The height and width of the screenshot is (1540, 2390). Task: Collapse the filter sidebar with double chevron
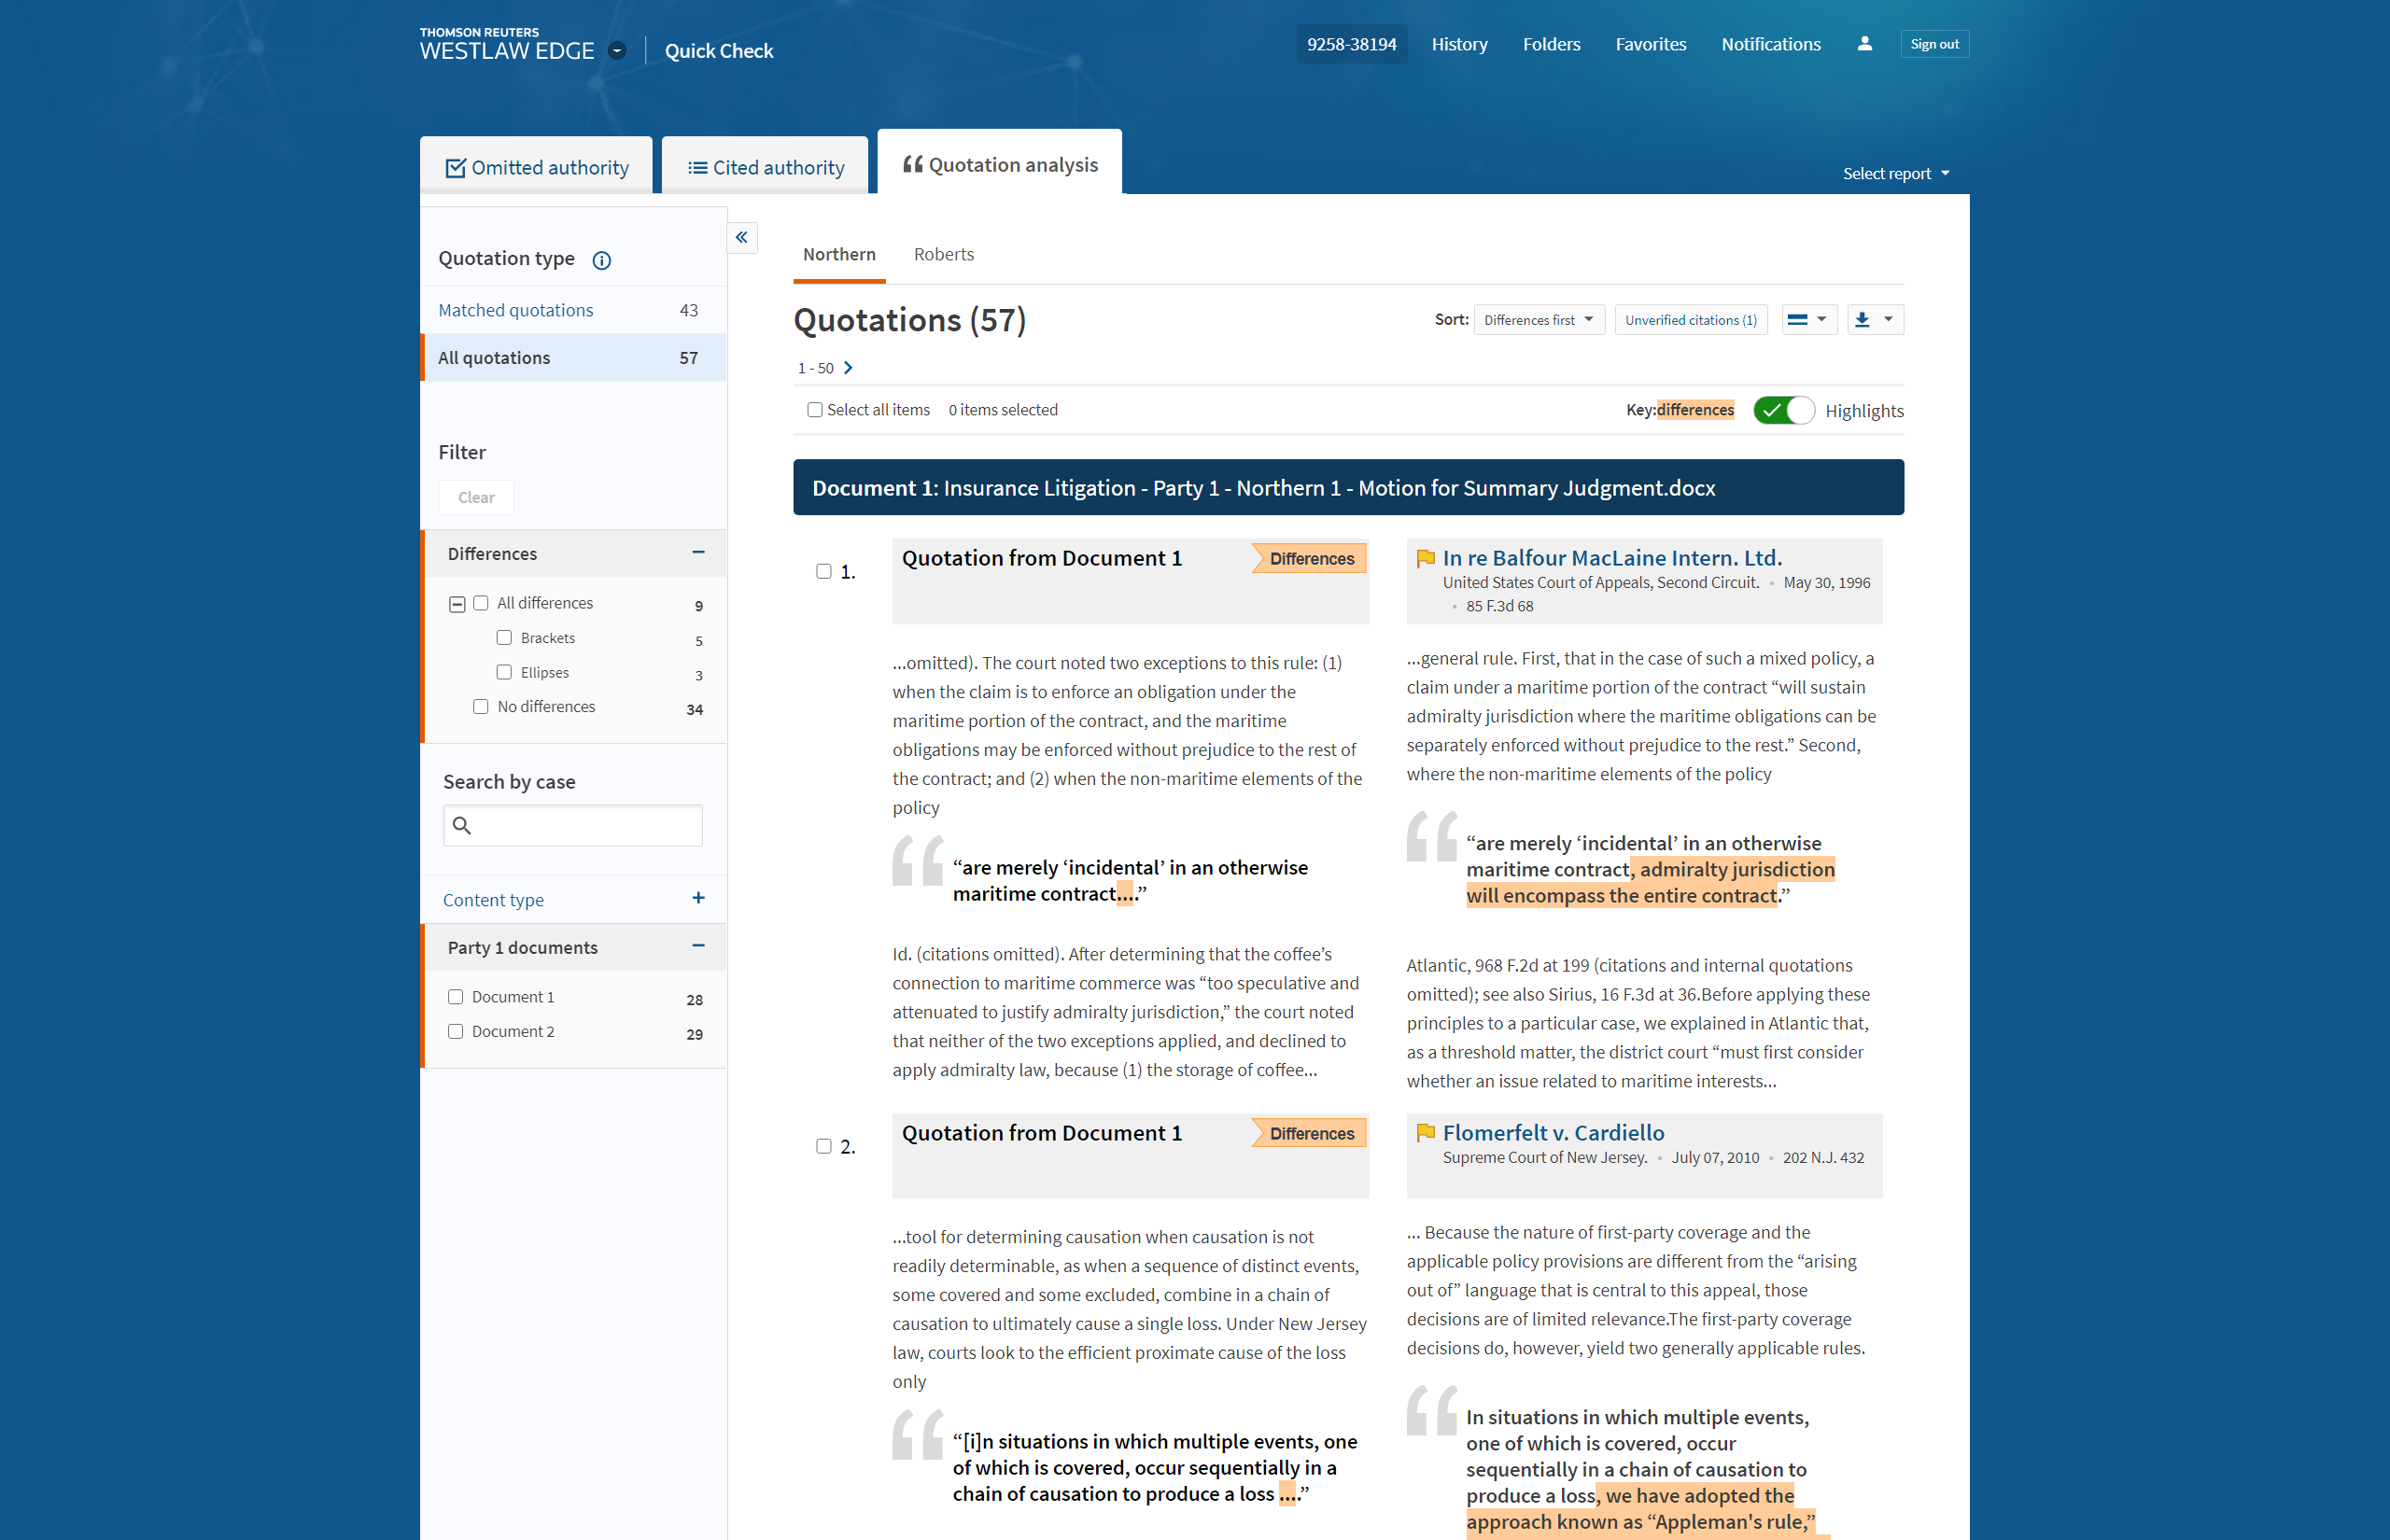click(742, 238)
